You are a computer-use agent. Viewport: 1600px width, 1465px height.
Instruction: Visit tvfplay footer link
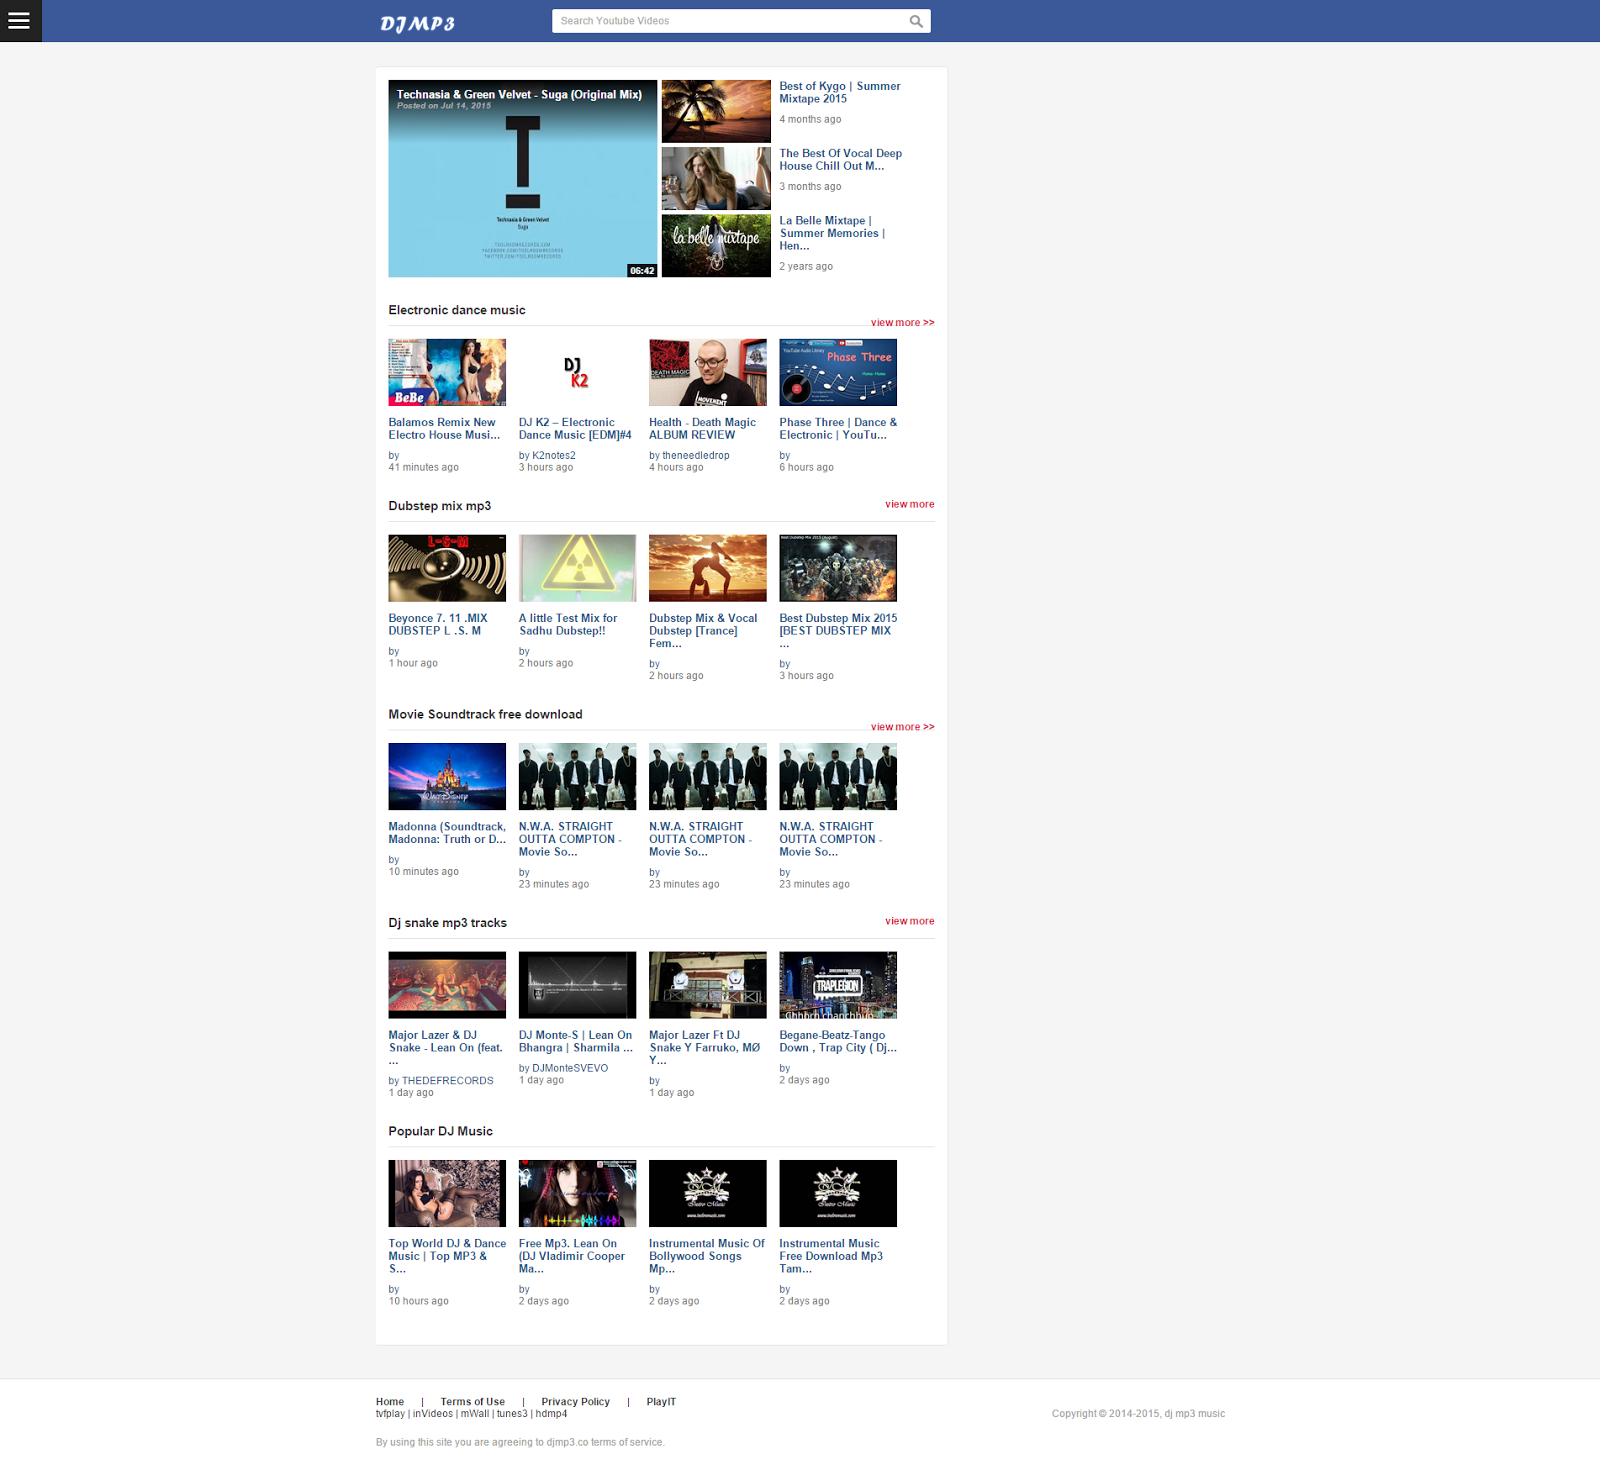click(390, 1413)
